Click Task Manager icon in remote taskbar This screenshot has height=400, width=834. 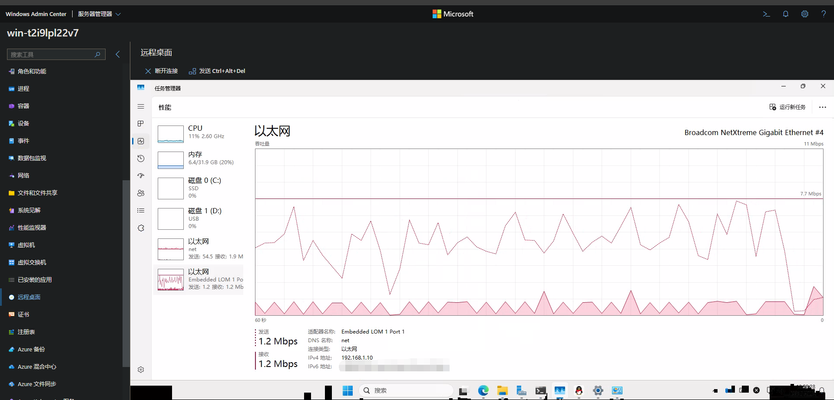[560, 390]
